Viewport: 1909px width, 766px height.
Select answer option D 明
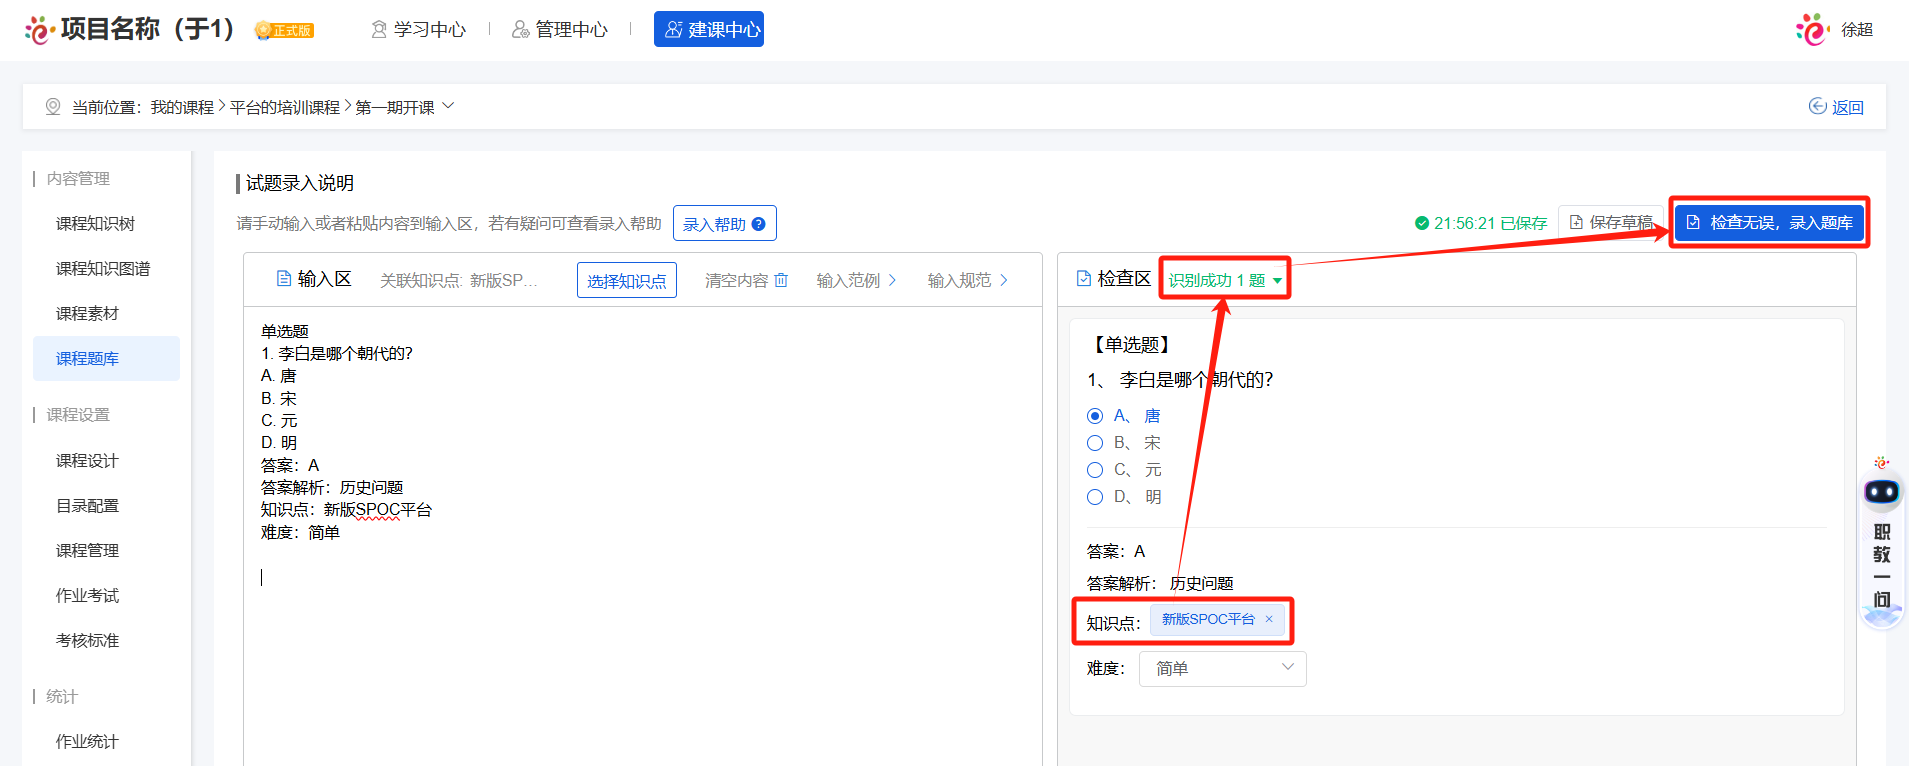[1095, 497]
